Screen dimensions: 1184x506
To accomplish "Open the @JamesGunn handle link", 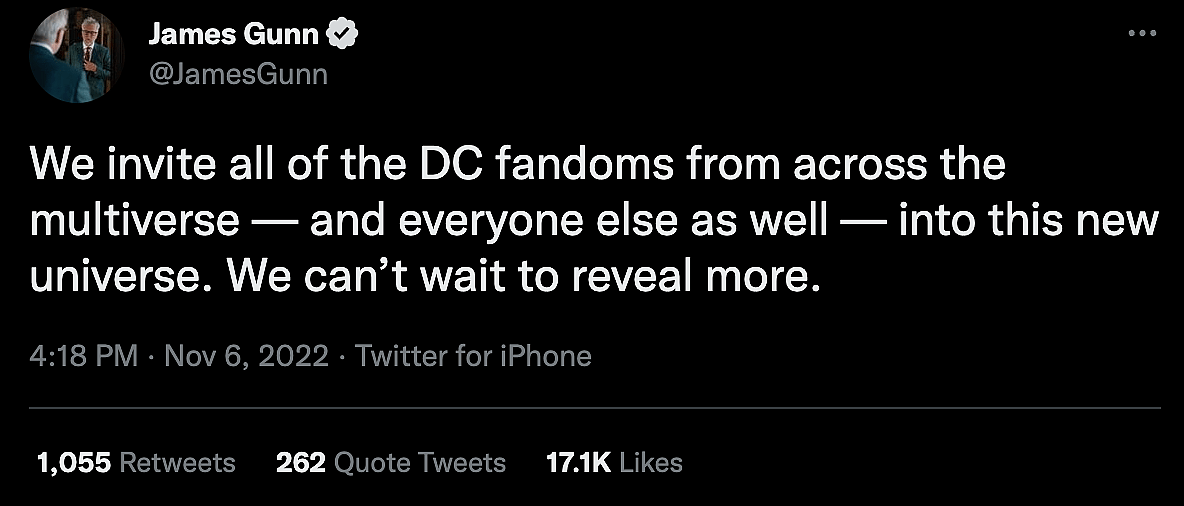I will [238, 75].
